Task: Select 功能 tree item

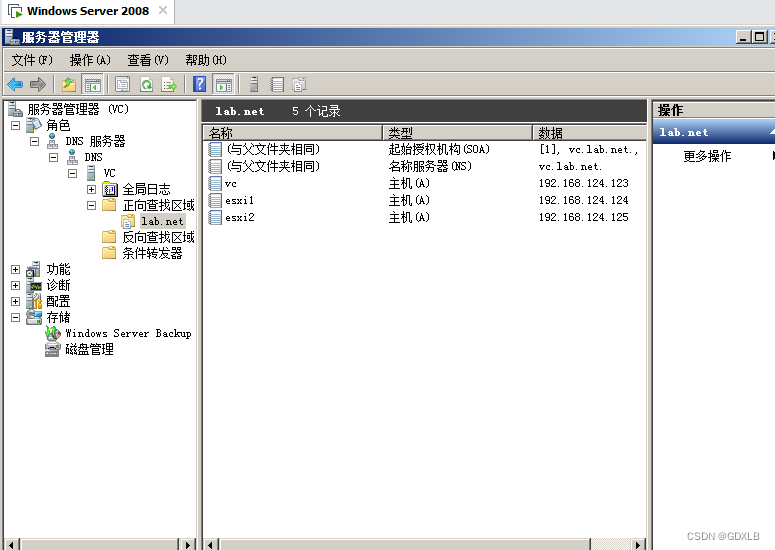Action: pos(58,269)
